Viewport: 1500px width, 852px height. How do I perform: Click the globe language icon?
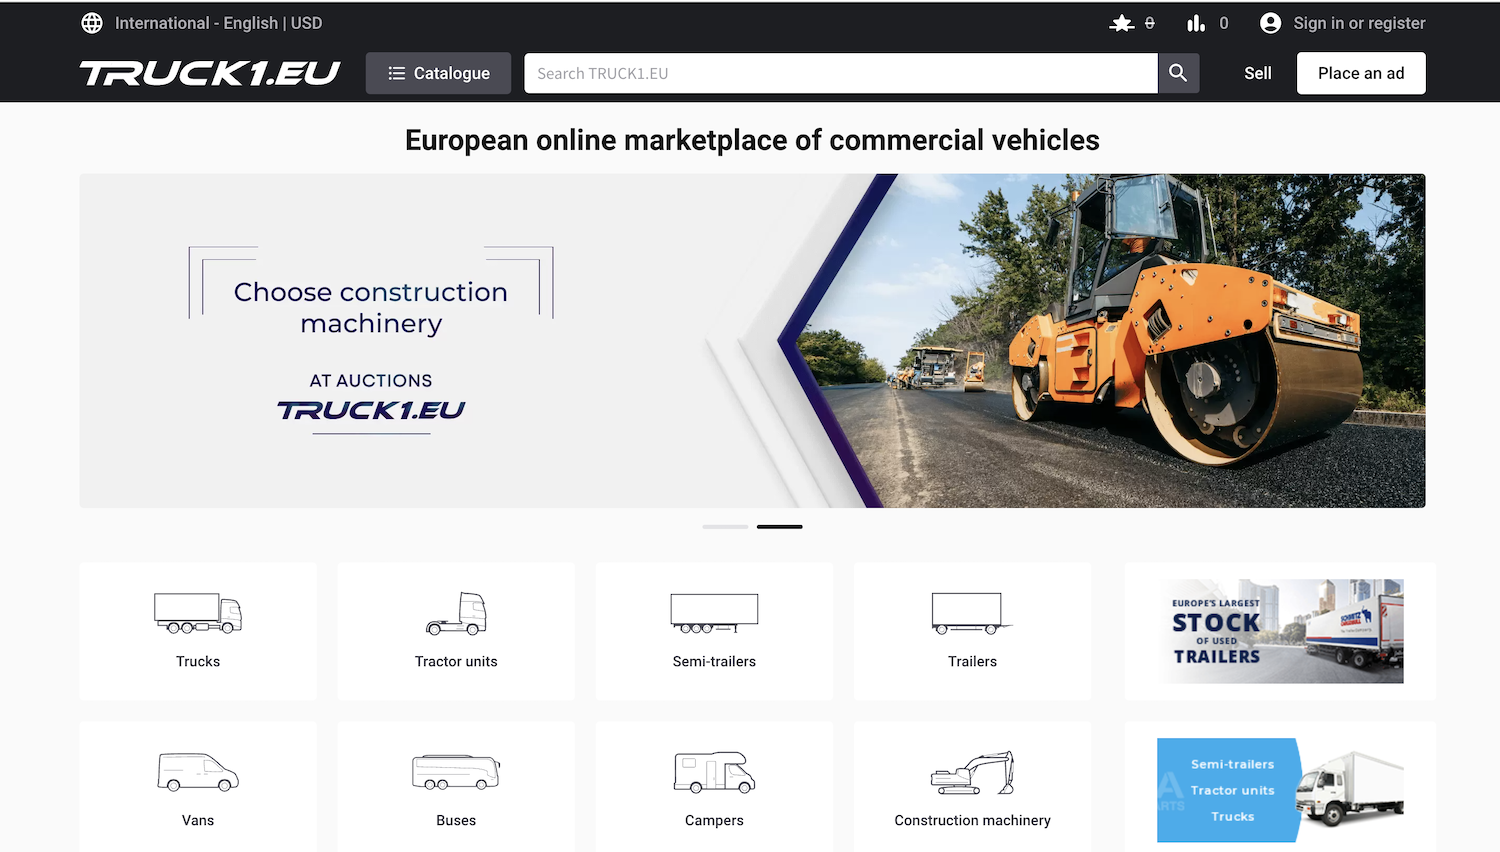92,23
